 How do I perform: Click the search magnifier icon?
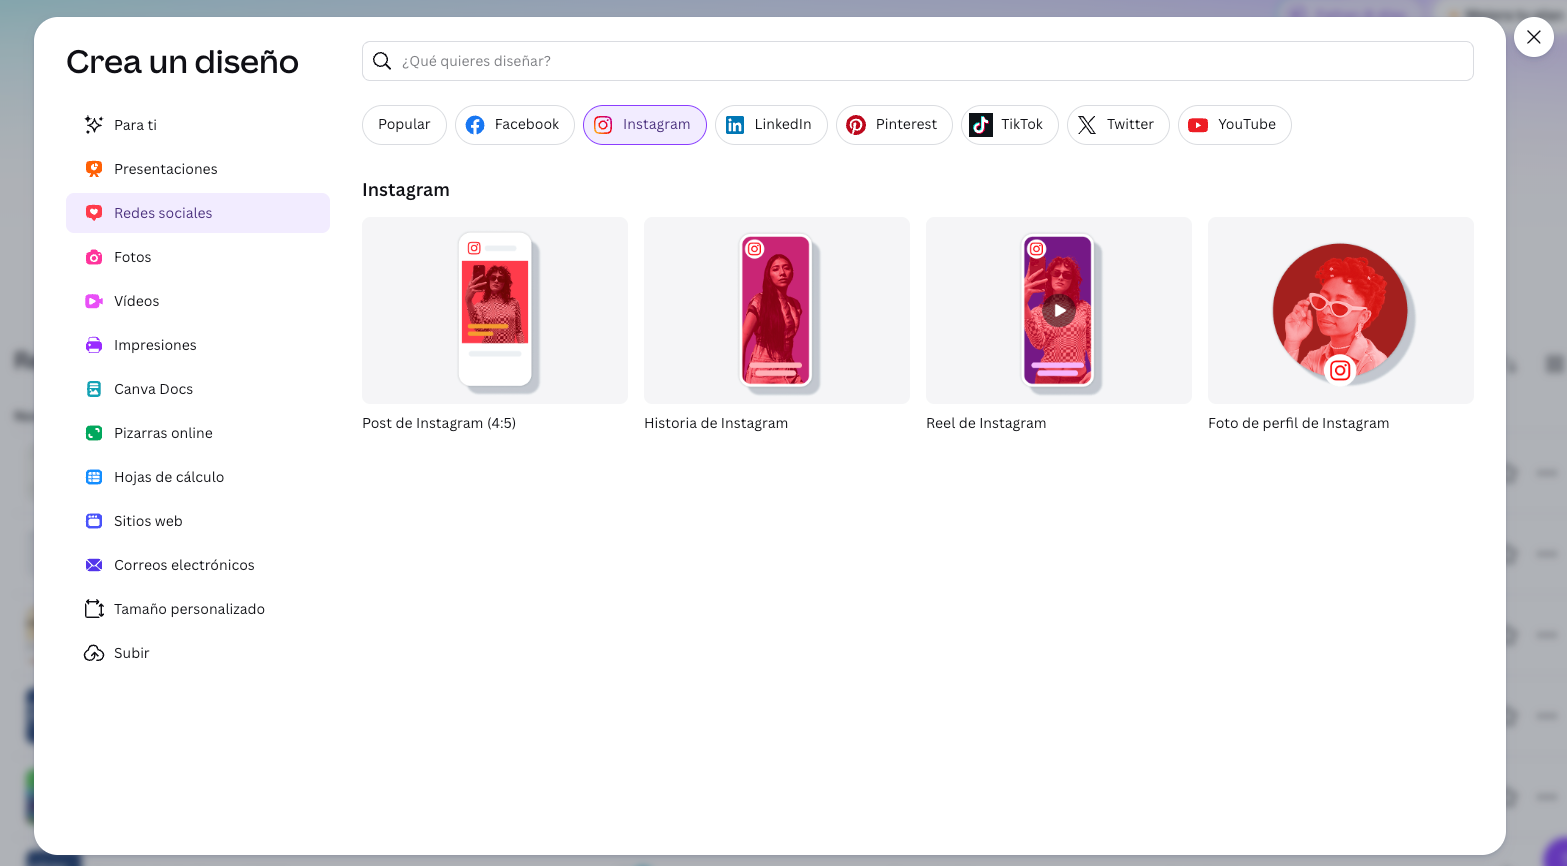tap(382, 61)
